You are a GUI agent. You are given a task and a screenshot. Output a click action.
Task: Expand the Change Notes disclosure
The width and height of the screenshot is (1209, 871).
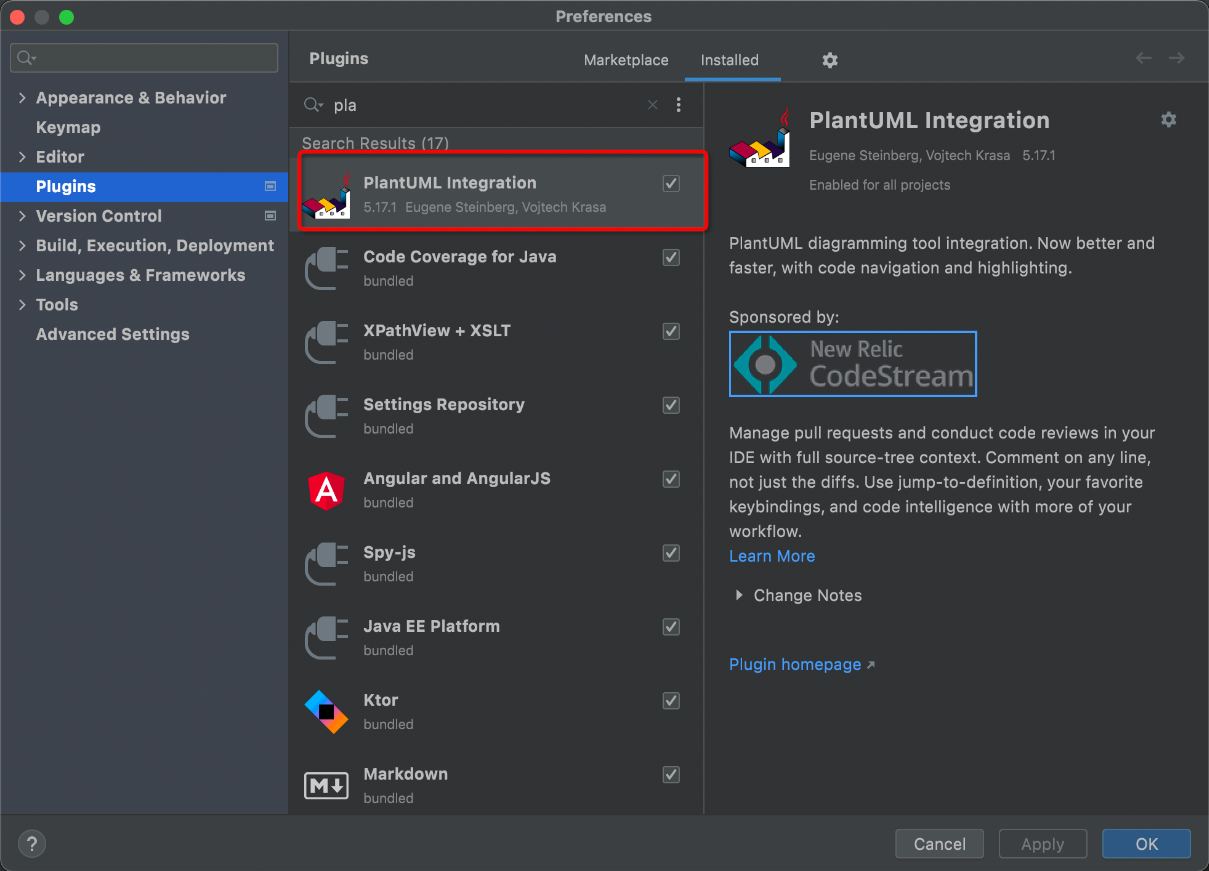pos(739,595)
